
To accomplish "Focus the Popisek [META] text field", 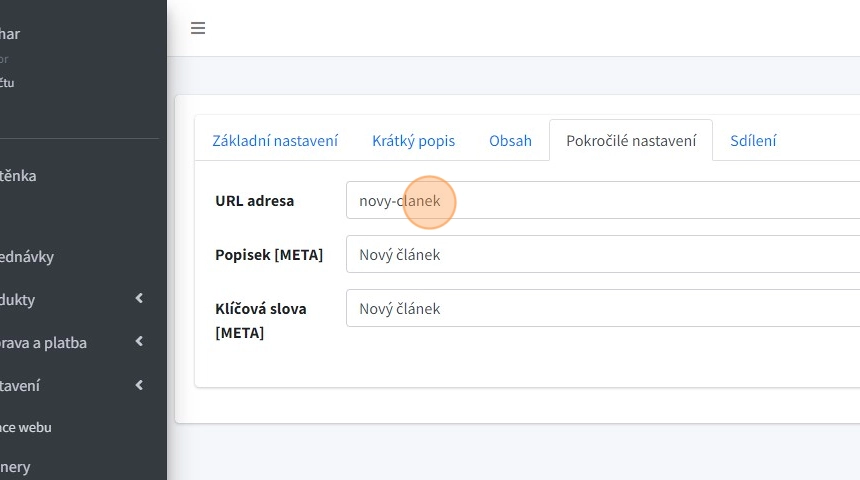I will coord(602,254).
